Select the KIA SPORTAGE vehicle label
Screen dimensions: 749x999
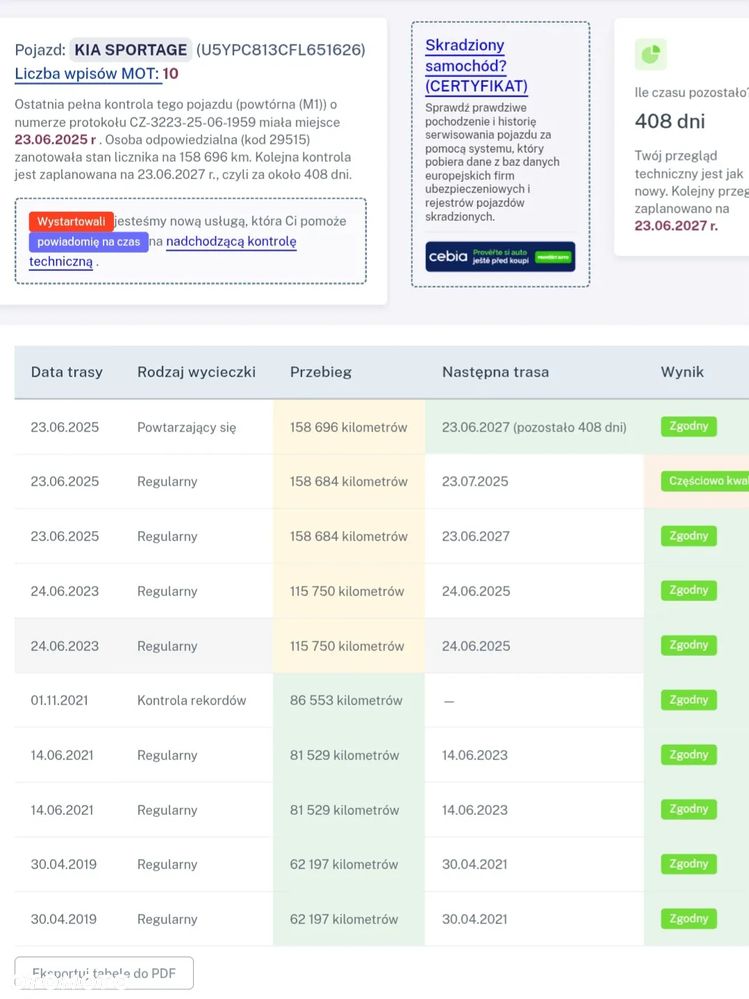131,50
